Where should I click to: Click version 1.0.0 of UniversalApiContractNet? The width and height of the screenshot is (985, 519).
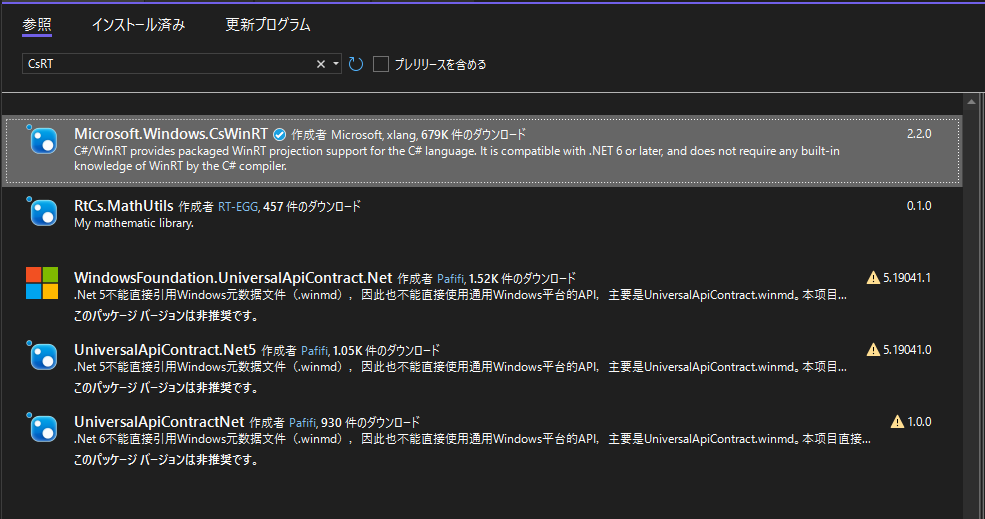920,422
